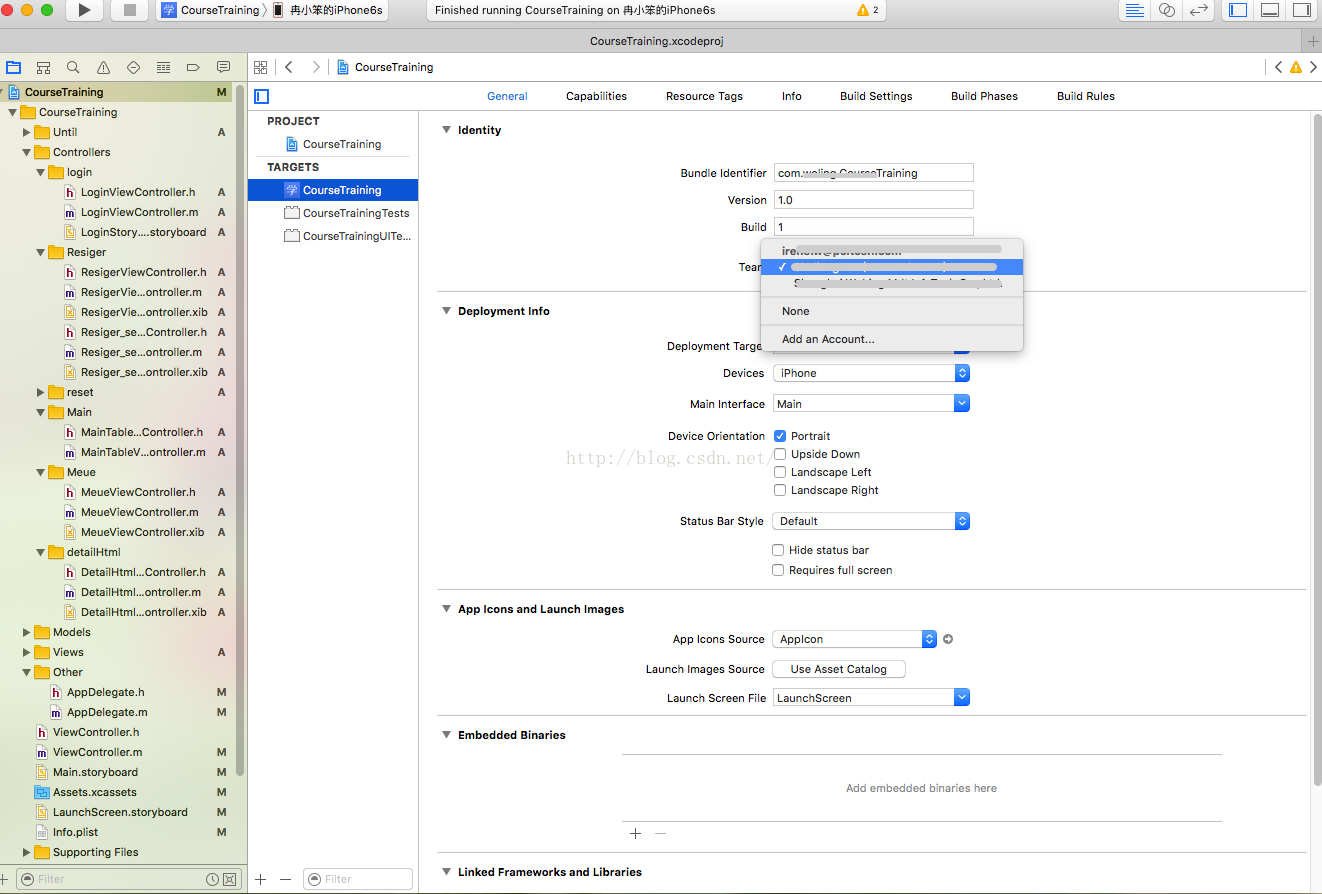Collapse the Embedded Binaries section
Image resolution: width=1322 pixels, height=894 pixels.
447,735
